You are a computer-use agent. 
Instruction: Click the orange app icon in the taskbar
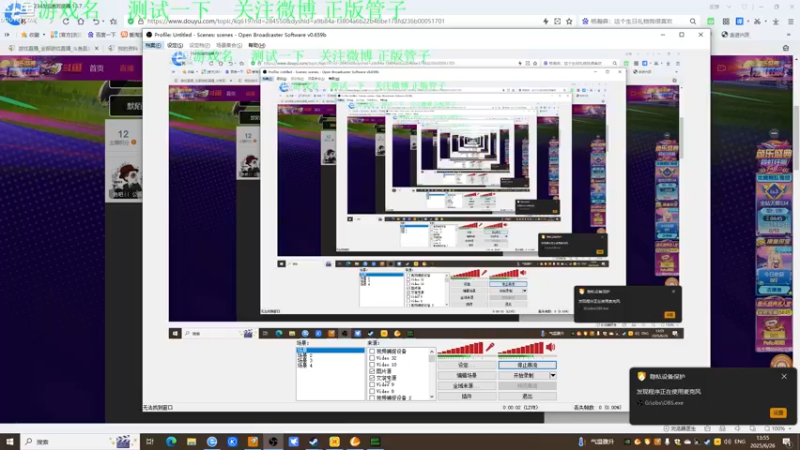pos(253,441)
